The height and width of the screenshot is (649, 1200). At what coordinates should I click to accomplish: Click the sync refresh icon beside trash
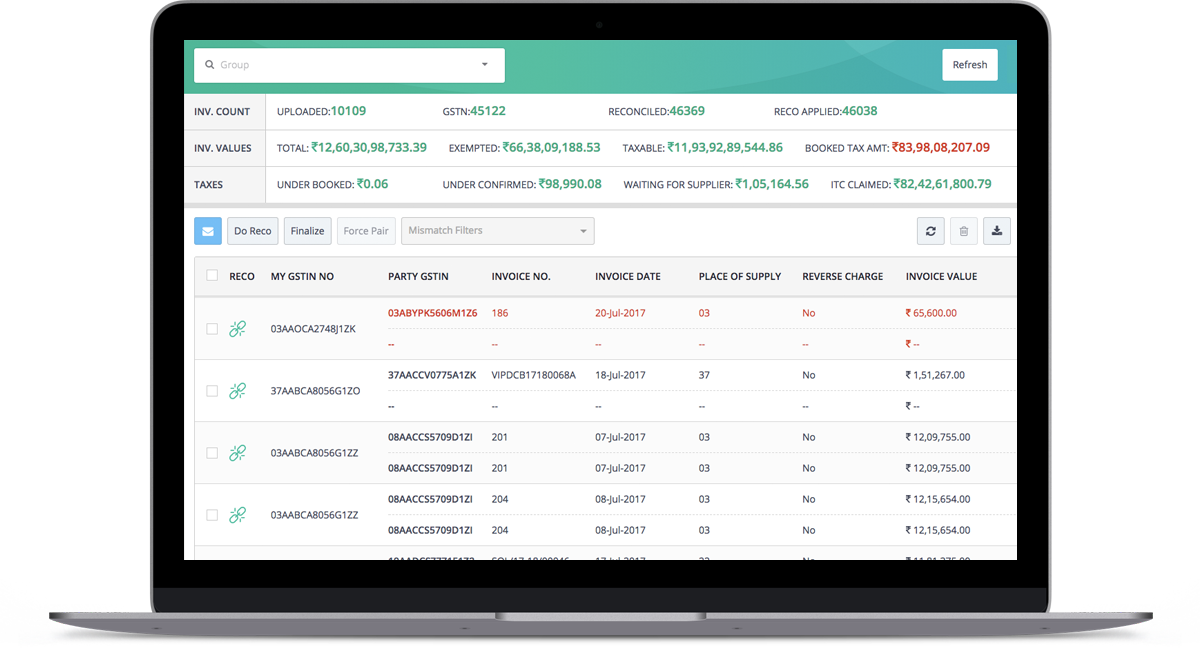tap(930, 231)
